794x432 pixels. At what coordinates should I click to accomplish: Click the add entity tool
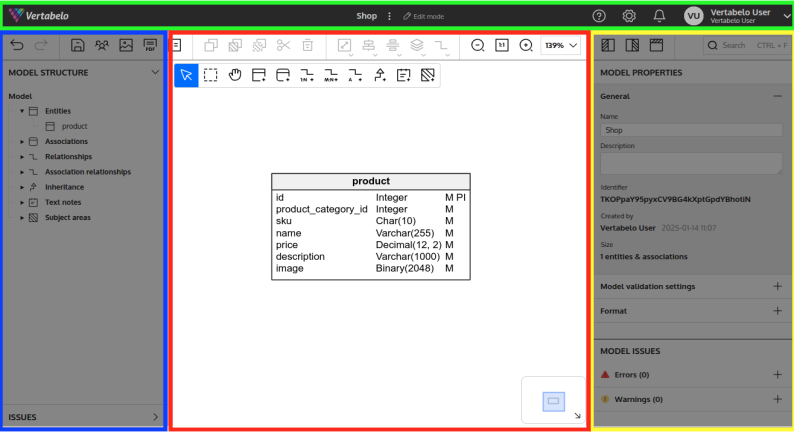[x=259, y=75]
